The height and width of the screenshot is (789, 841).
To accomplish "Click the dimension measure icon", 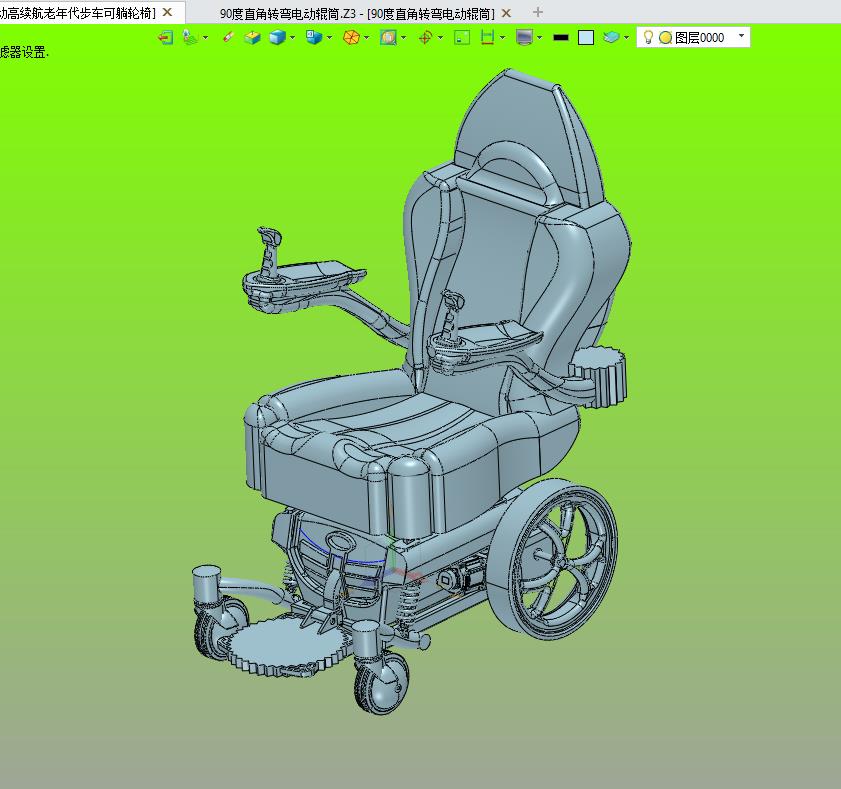I will point(488,38).
